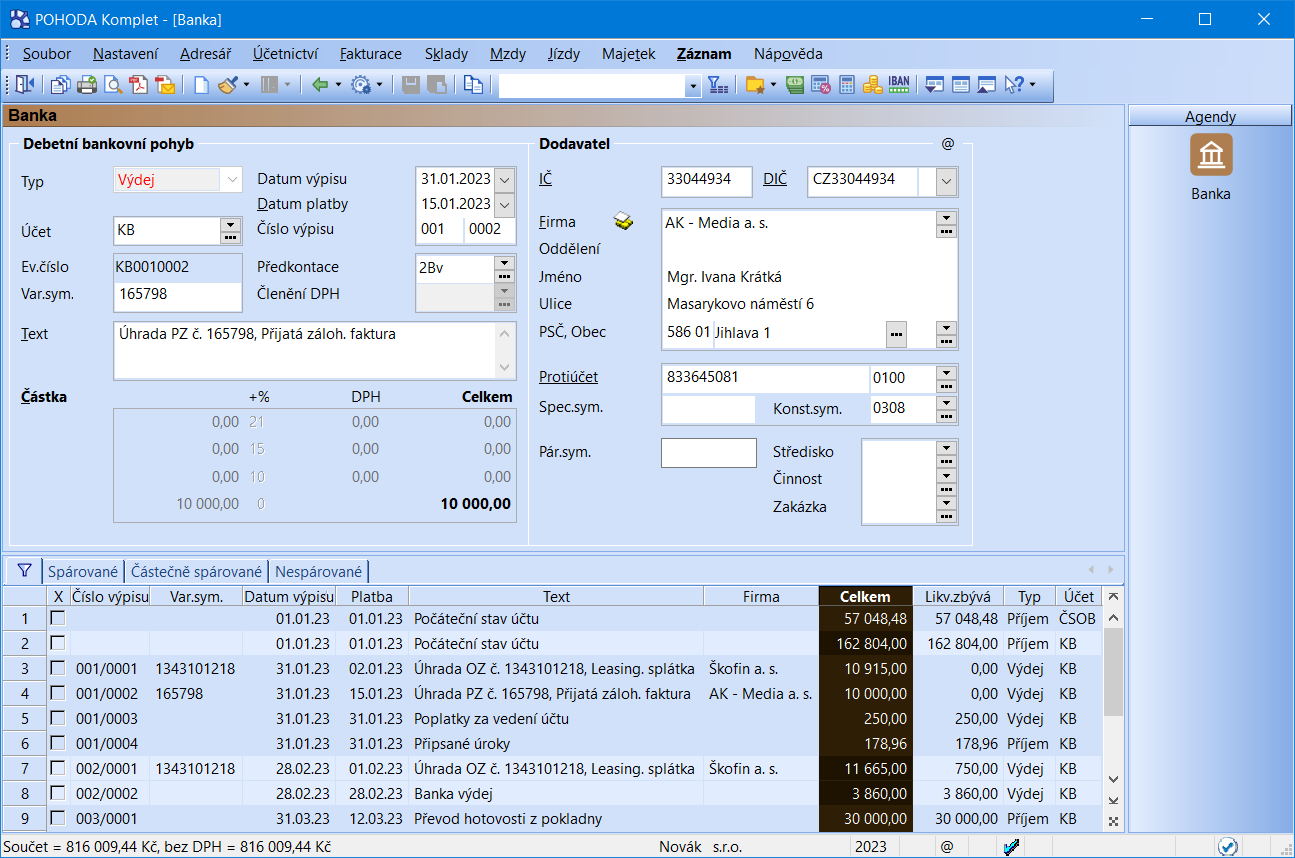Click the paintbrush toolbar icon
The image size is (1295, 858).
point(228,85)
